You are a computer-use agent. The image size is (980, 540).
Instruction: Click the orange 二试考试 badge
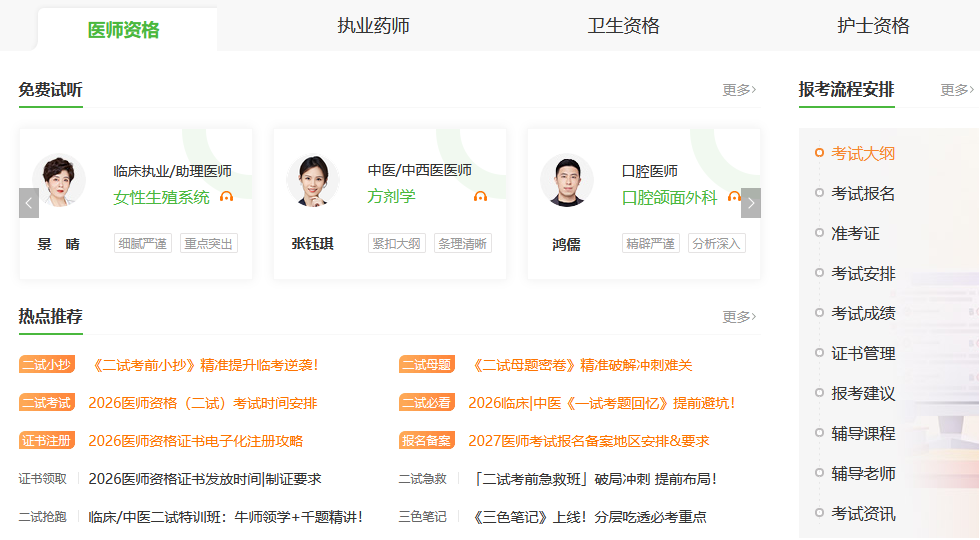(x=47, y=402)
